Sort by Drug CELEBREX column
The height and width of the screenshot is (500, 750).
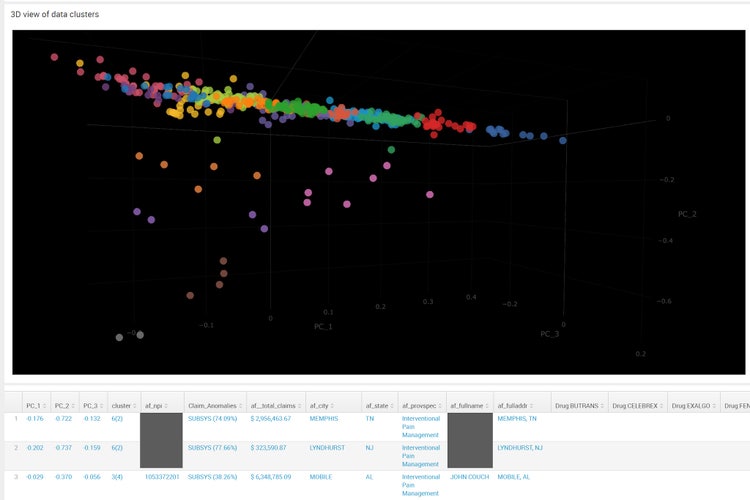pyautogui.click(x=639, y=405)
